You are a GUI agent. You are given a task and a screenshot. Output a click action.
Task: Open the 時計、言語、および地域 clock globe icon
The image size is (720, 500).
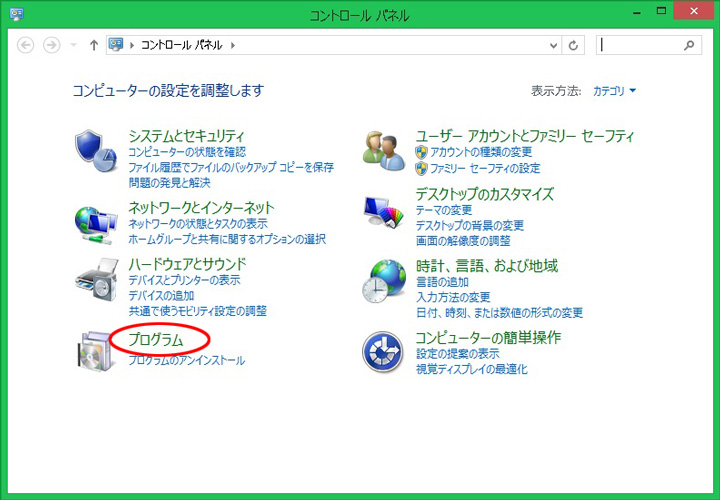pos(384,281)
